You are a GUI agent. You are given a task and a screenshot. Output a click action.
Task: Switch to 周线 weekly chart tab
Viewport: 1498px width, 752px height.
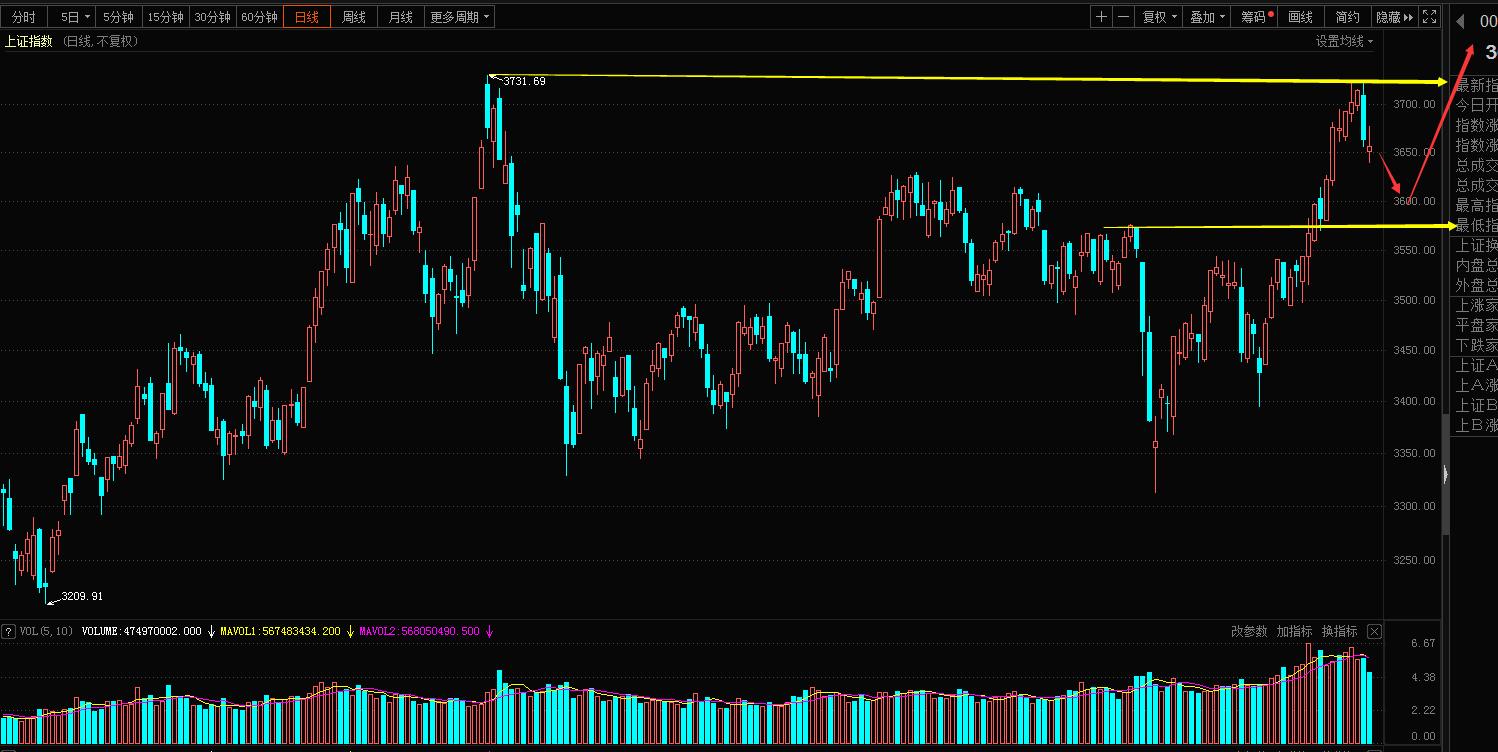click(x=353, y=17)
